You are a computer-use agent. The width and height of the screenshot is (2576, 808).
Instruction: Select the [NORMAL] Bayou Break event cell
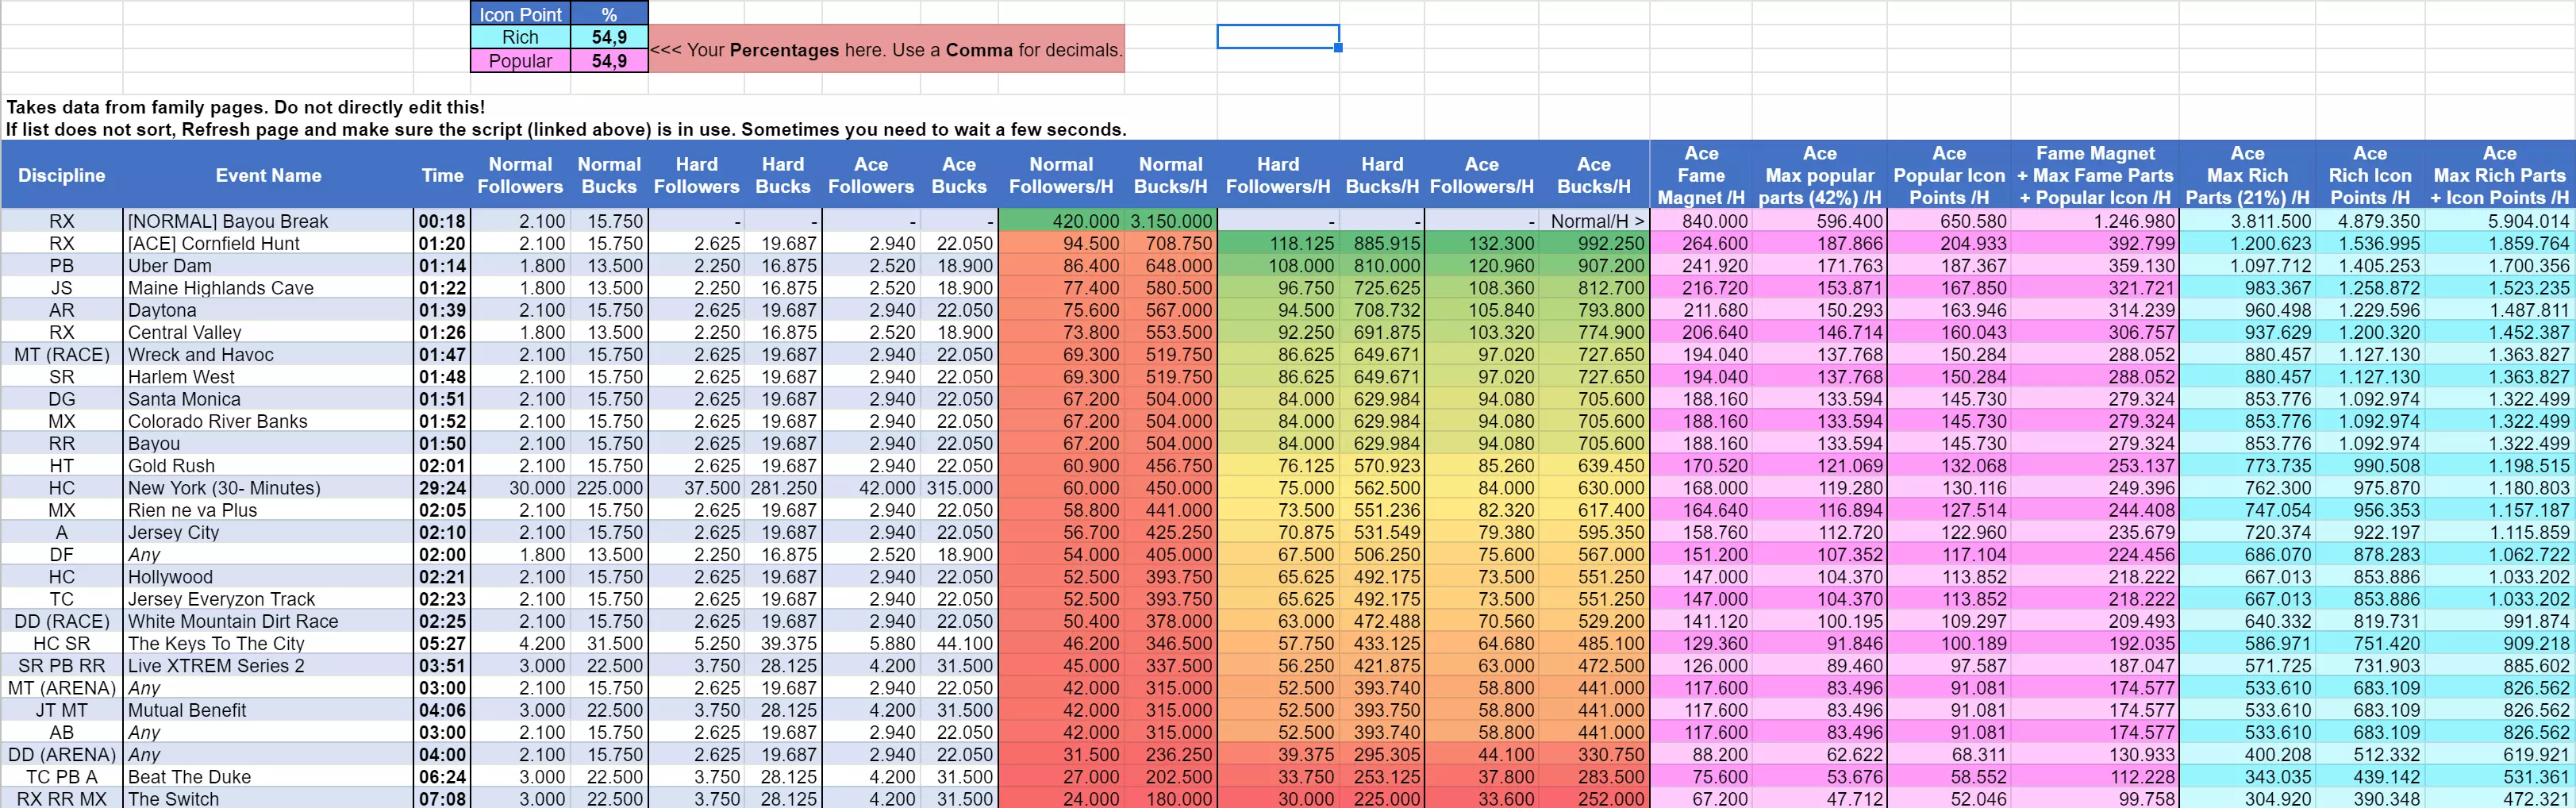(x=268, y=221)
